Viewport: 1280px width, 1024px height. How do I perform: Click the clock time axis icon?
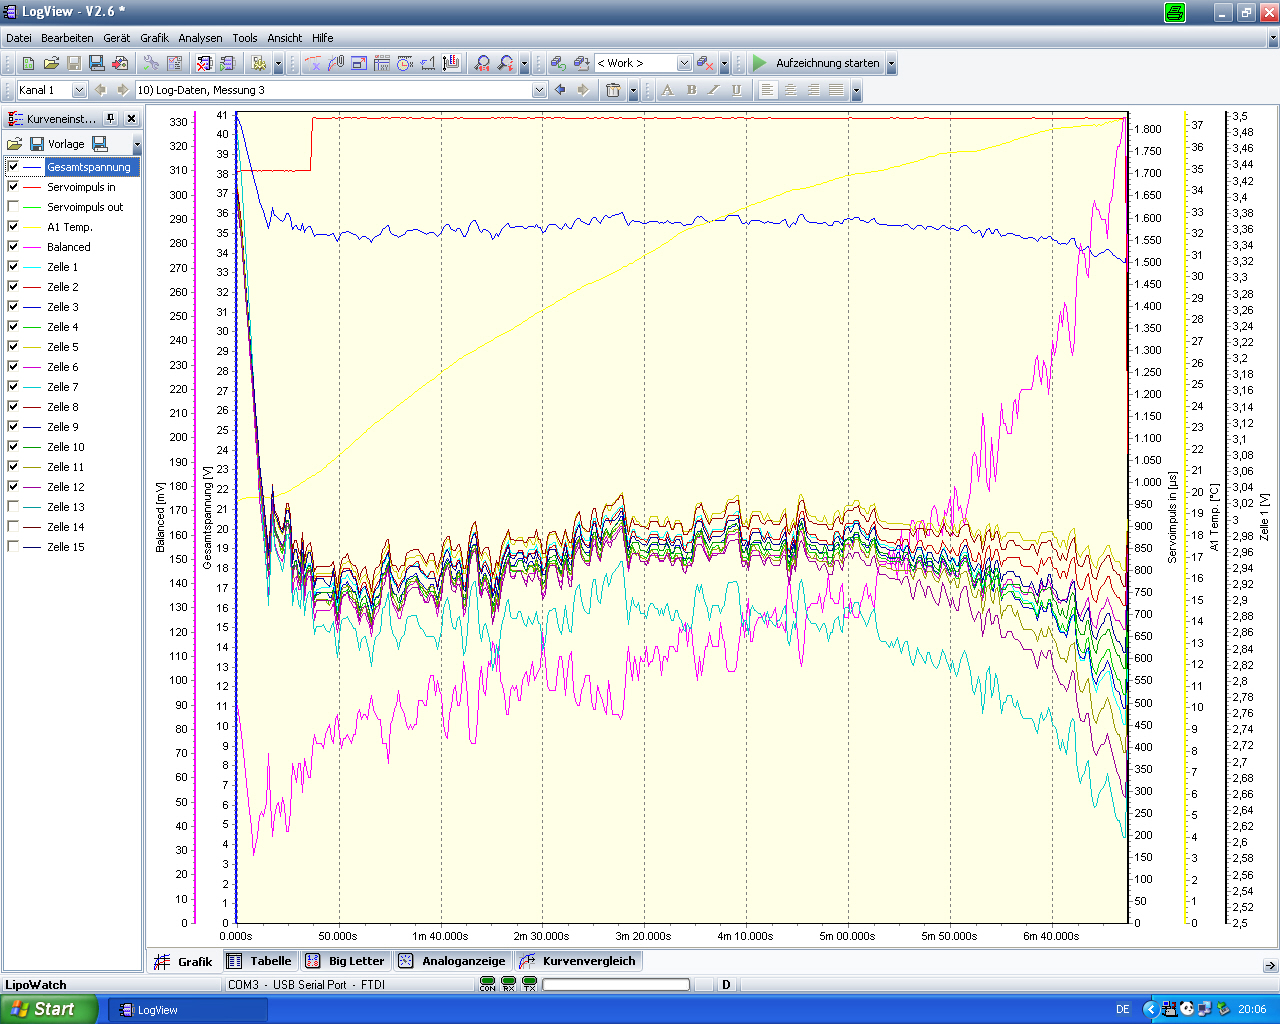(x=404, y=63)
